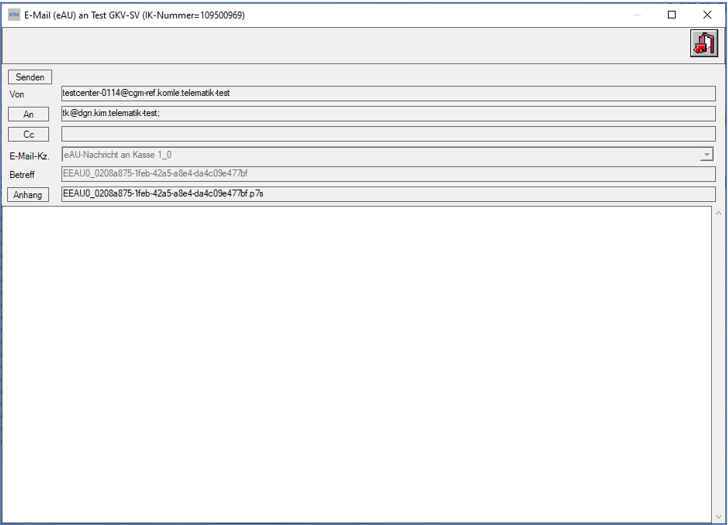This screenshot has width=728, height=525.
Task: Open the eAU-Nachricht an Kasse combo box
Action: [x=387, y=155]
